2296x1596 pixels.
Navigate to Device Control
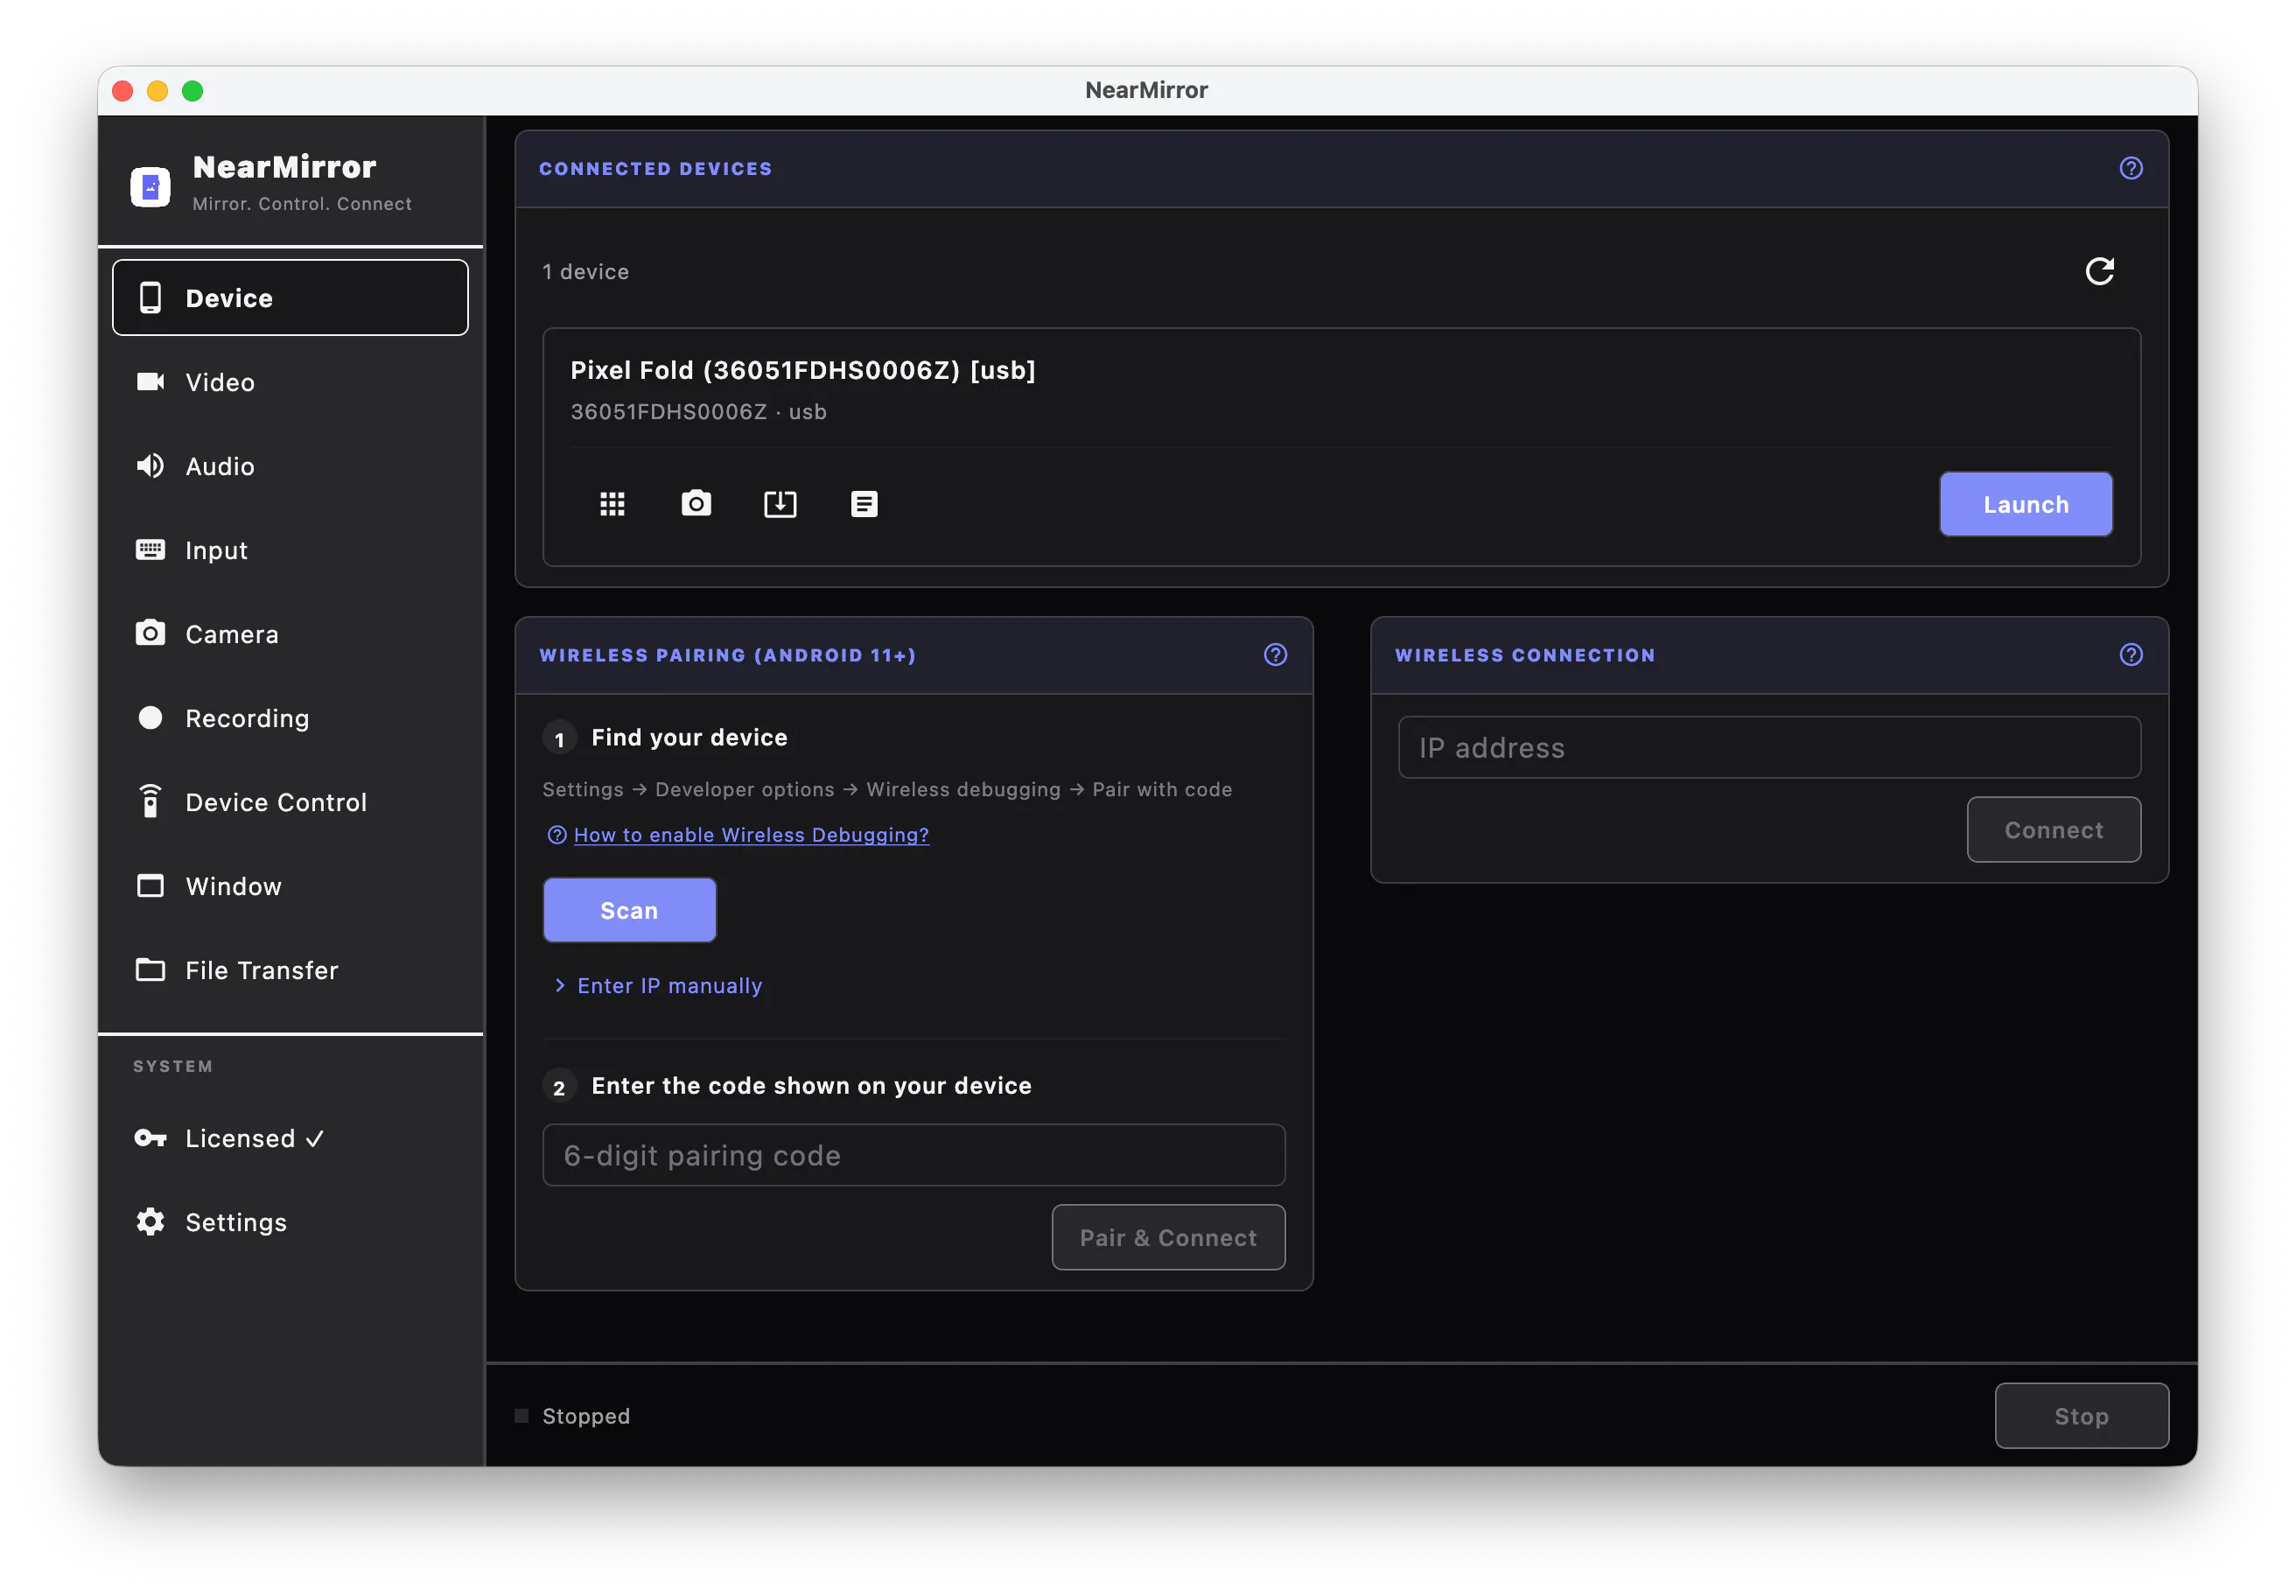(x=290, y=802)
